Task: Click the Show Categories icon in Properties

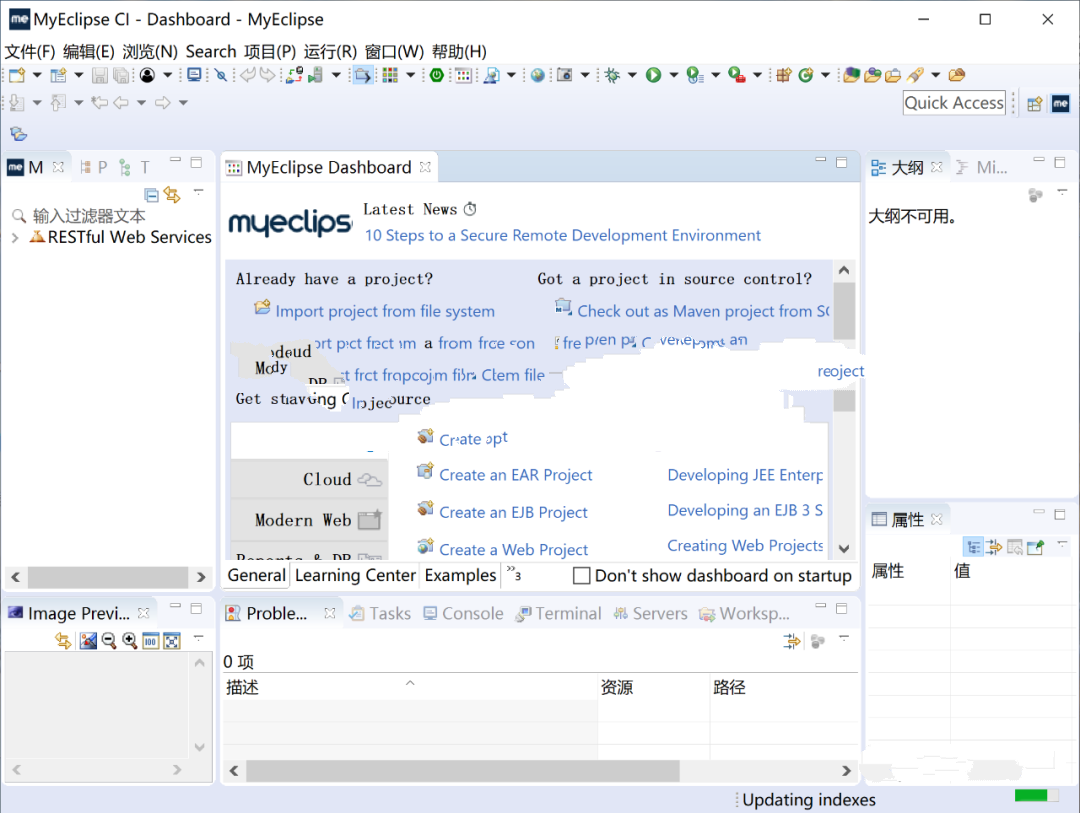Action: [973, 547]
